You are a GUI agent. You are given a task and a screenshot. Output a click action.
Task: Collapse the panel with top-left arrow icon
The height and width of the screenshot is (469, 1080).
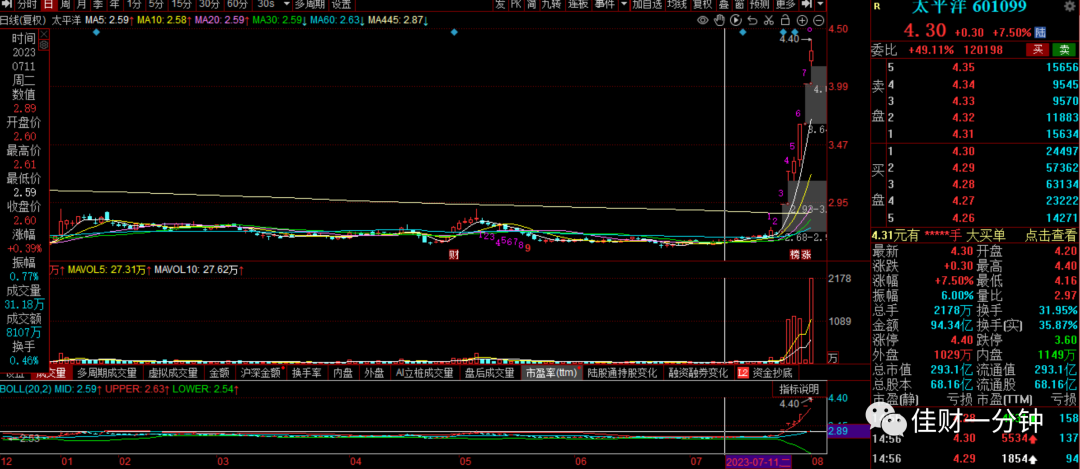coord(7,4)
